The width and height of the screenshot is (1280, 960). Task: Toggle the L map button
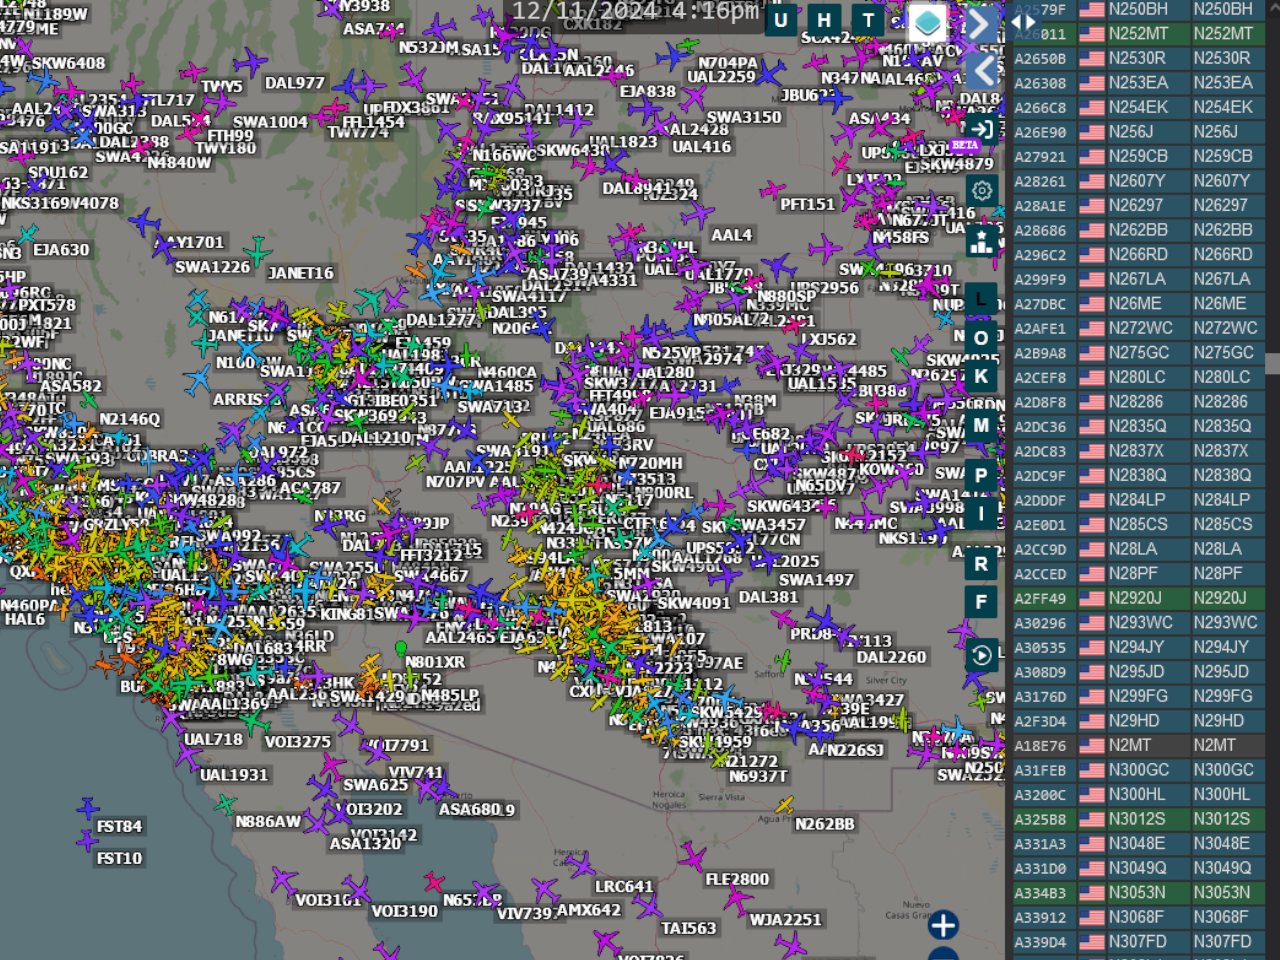pyautogui.click(x=981, y=299)
